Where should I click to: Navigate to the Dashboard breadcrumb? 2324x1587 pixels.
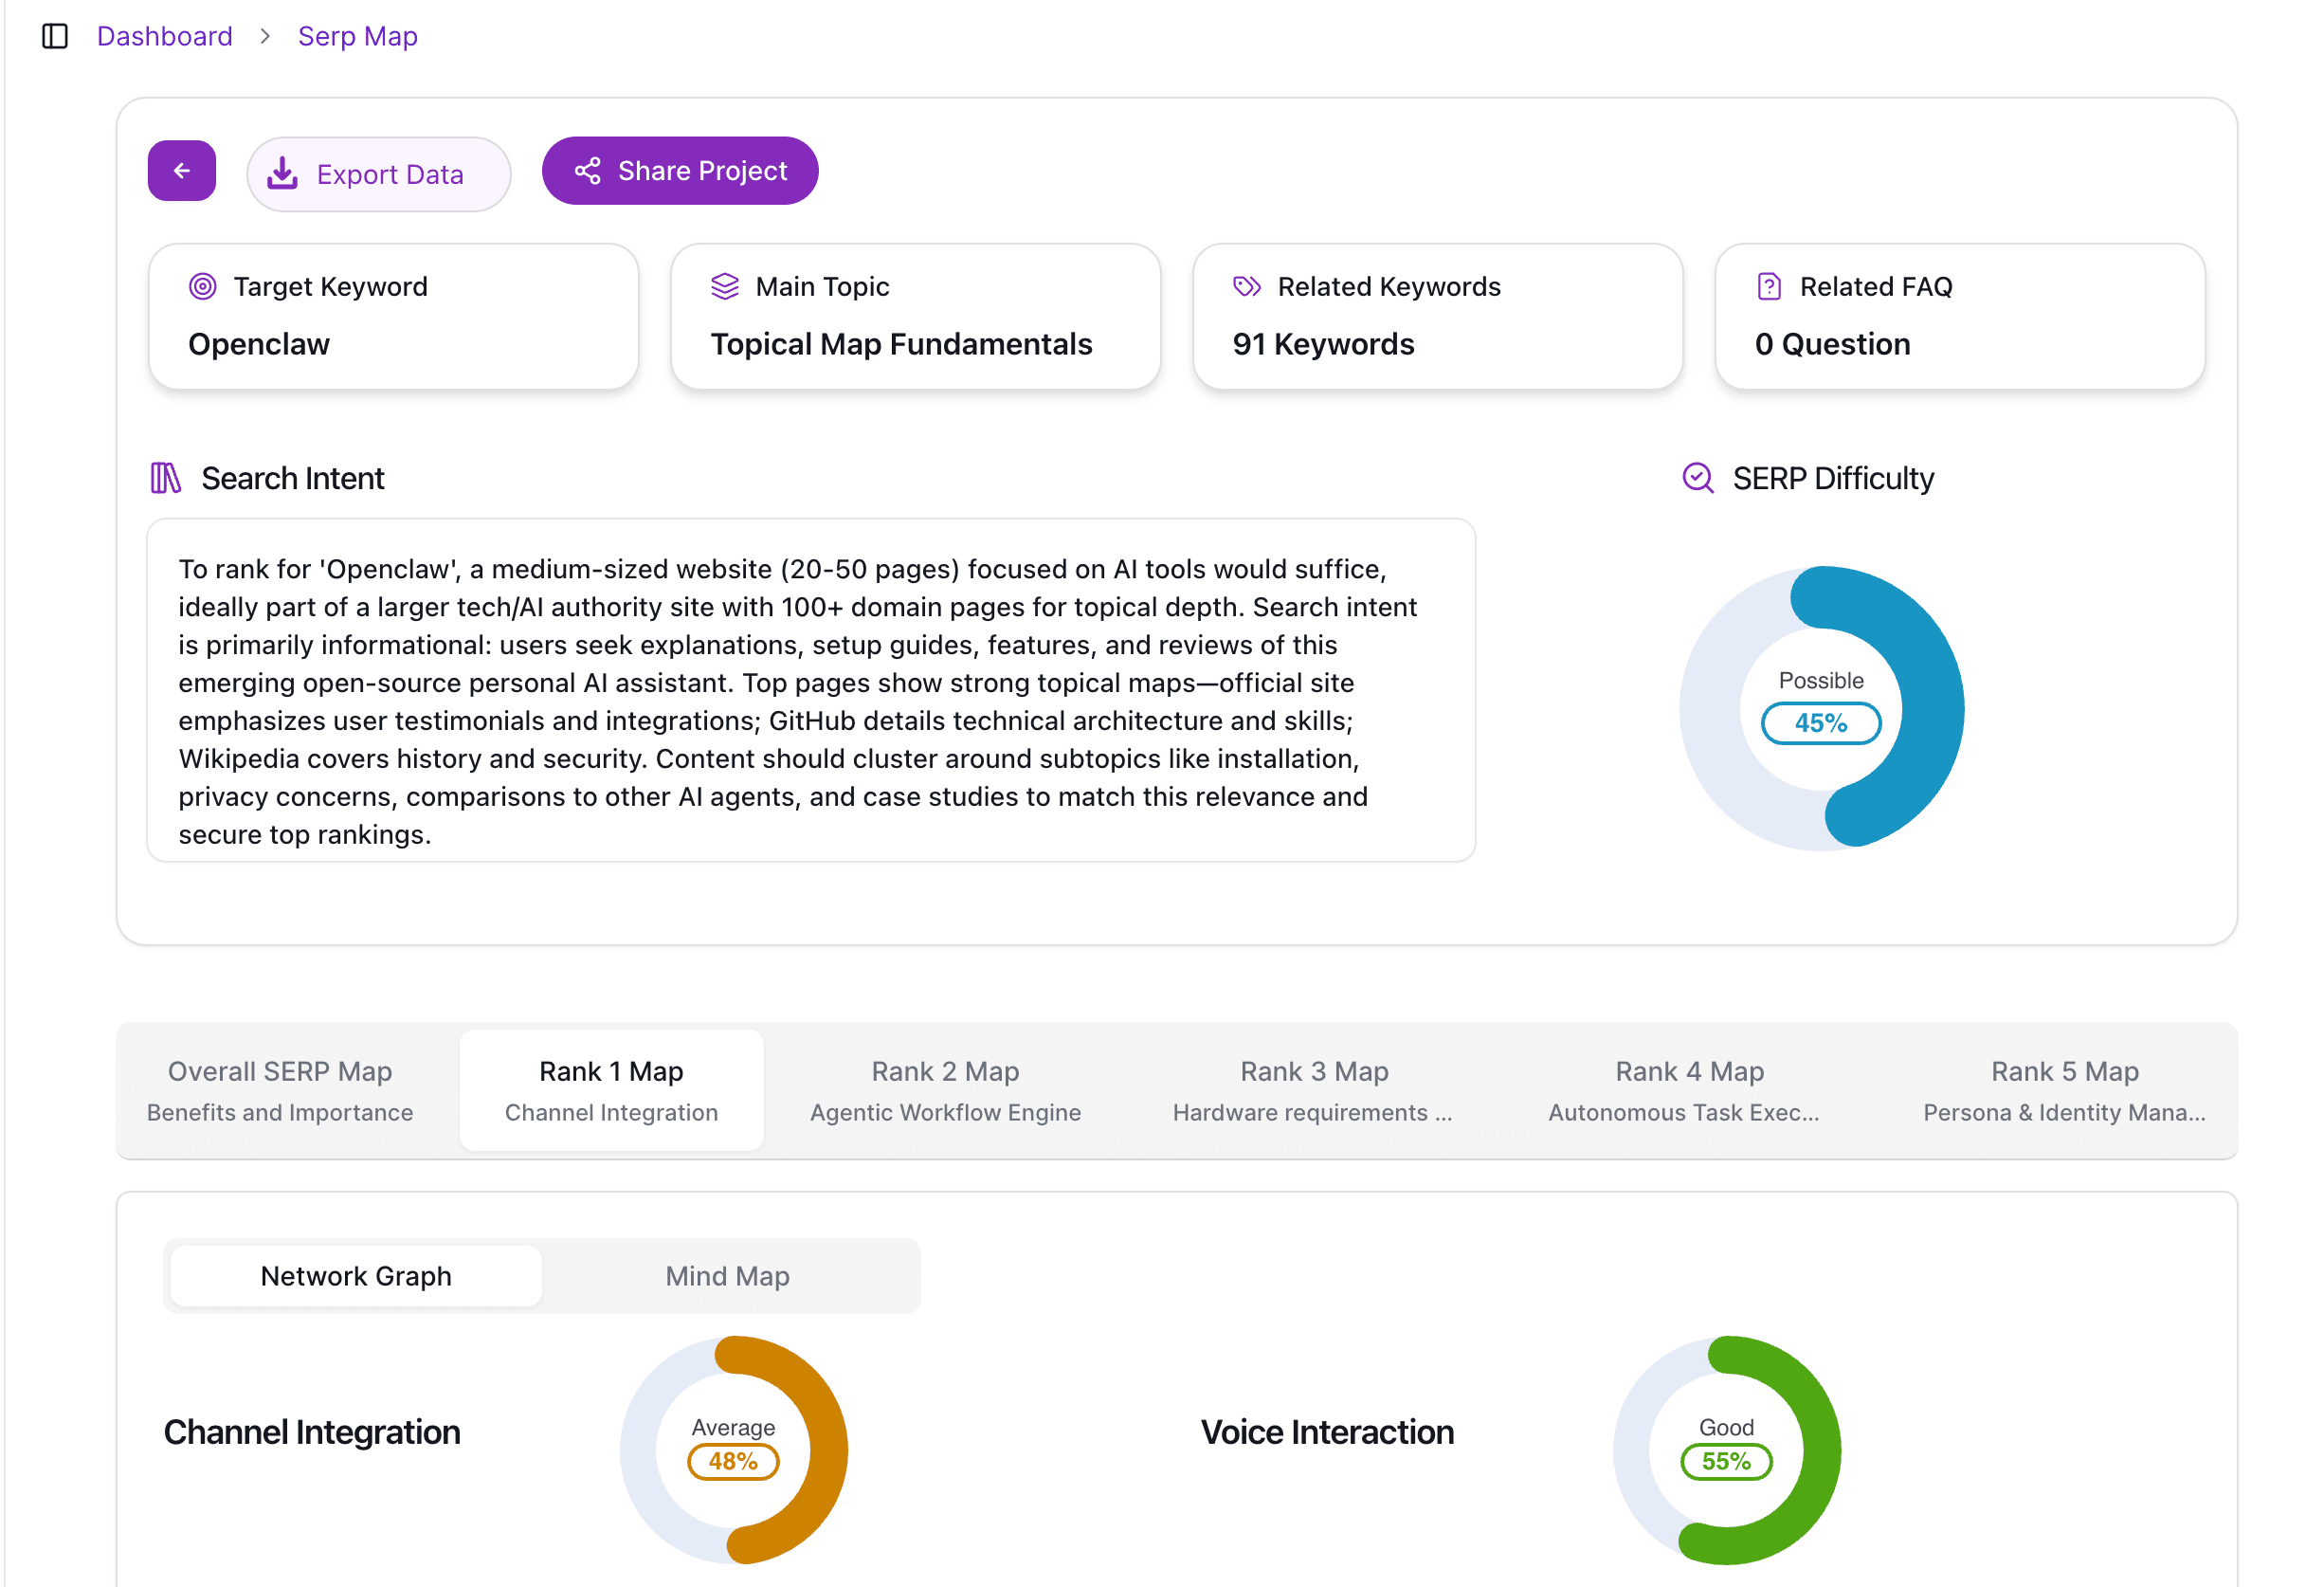tap(164, 36)
